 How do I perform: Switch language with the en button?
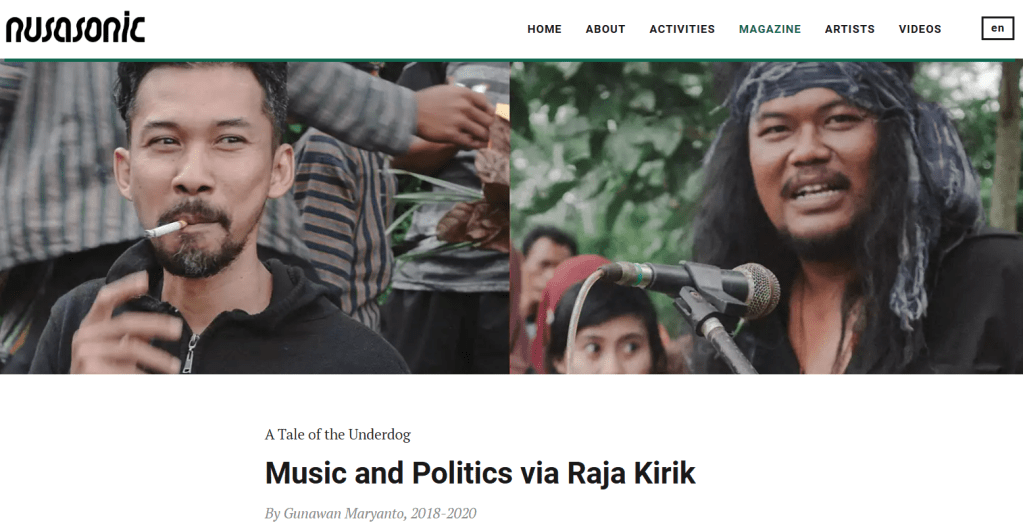pyautogui.click(x=998, y=28)
